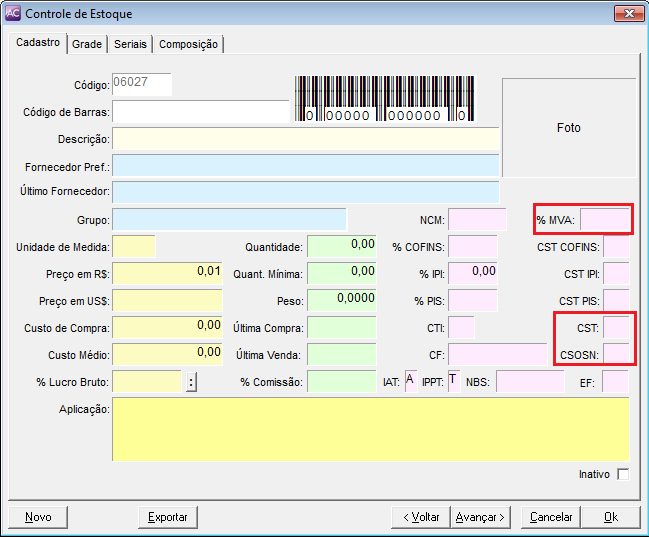Focus the Descrição input field
The height and width of the screenshot is (537, 649).
point(305,138)
